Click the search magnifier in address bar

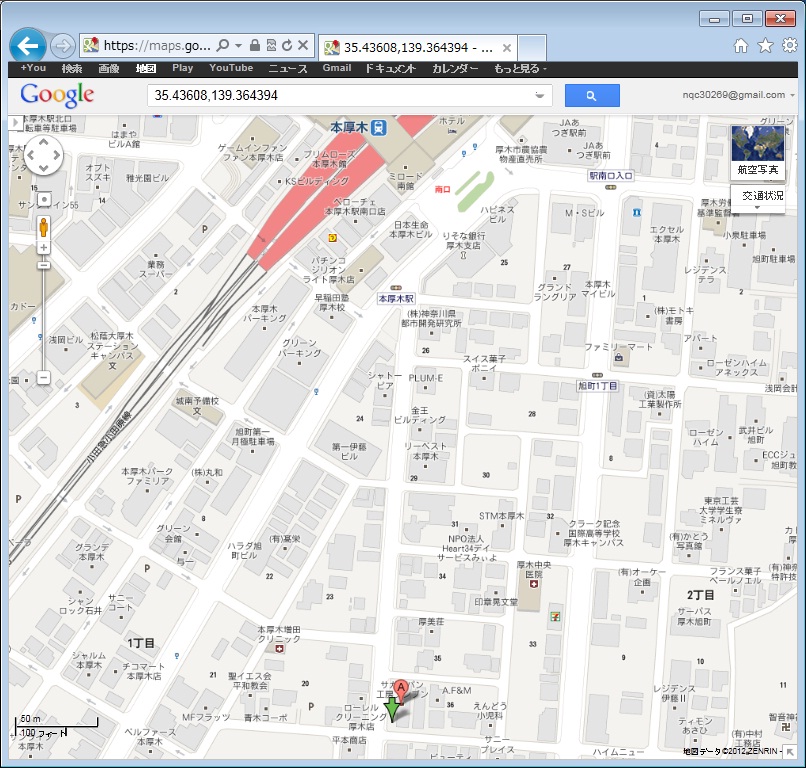pos(223,45)
